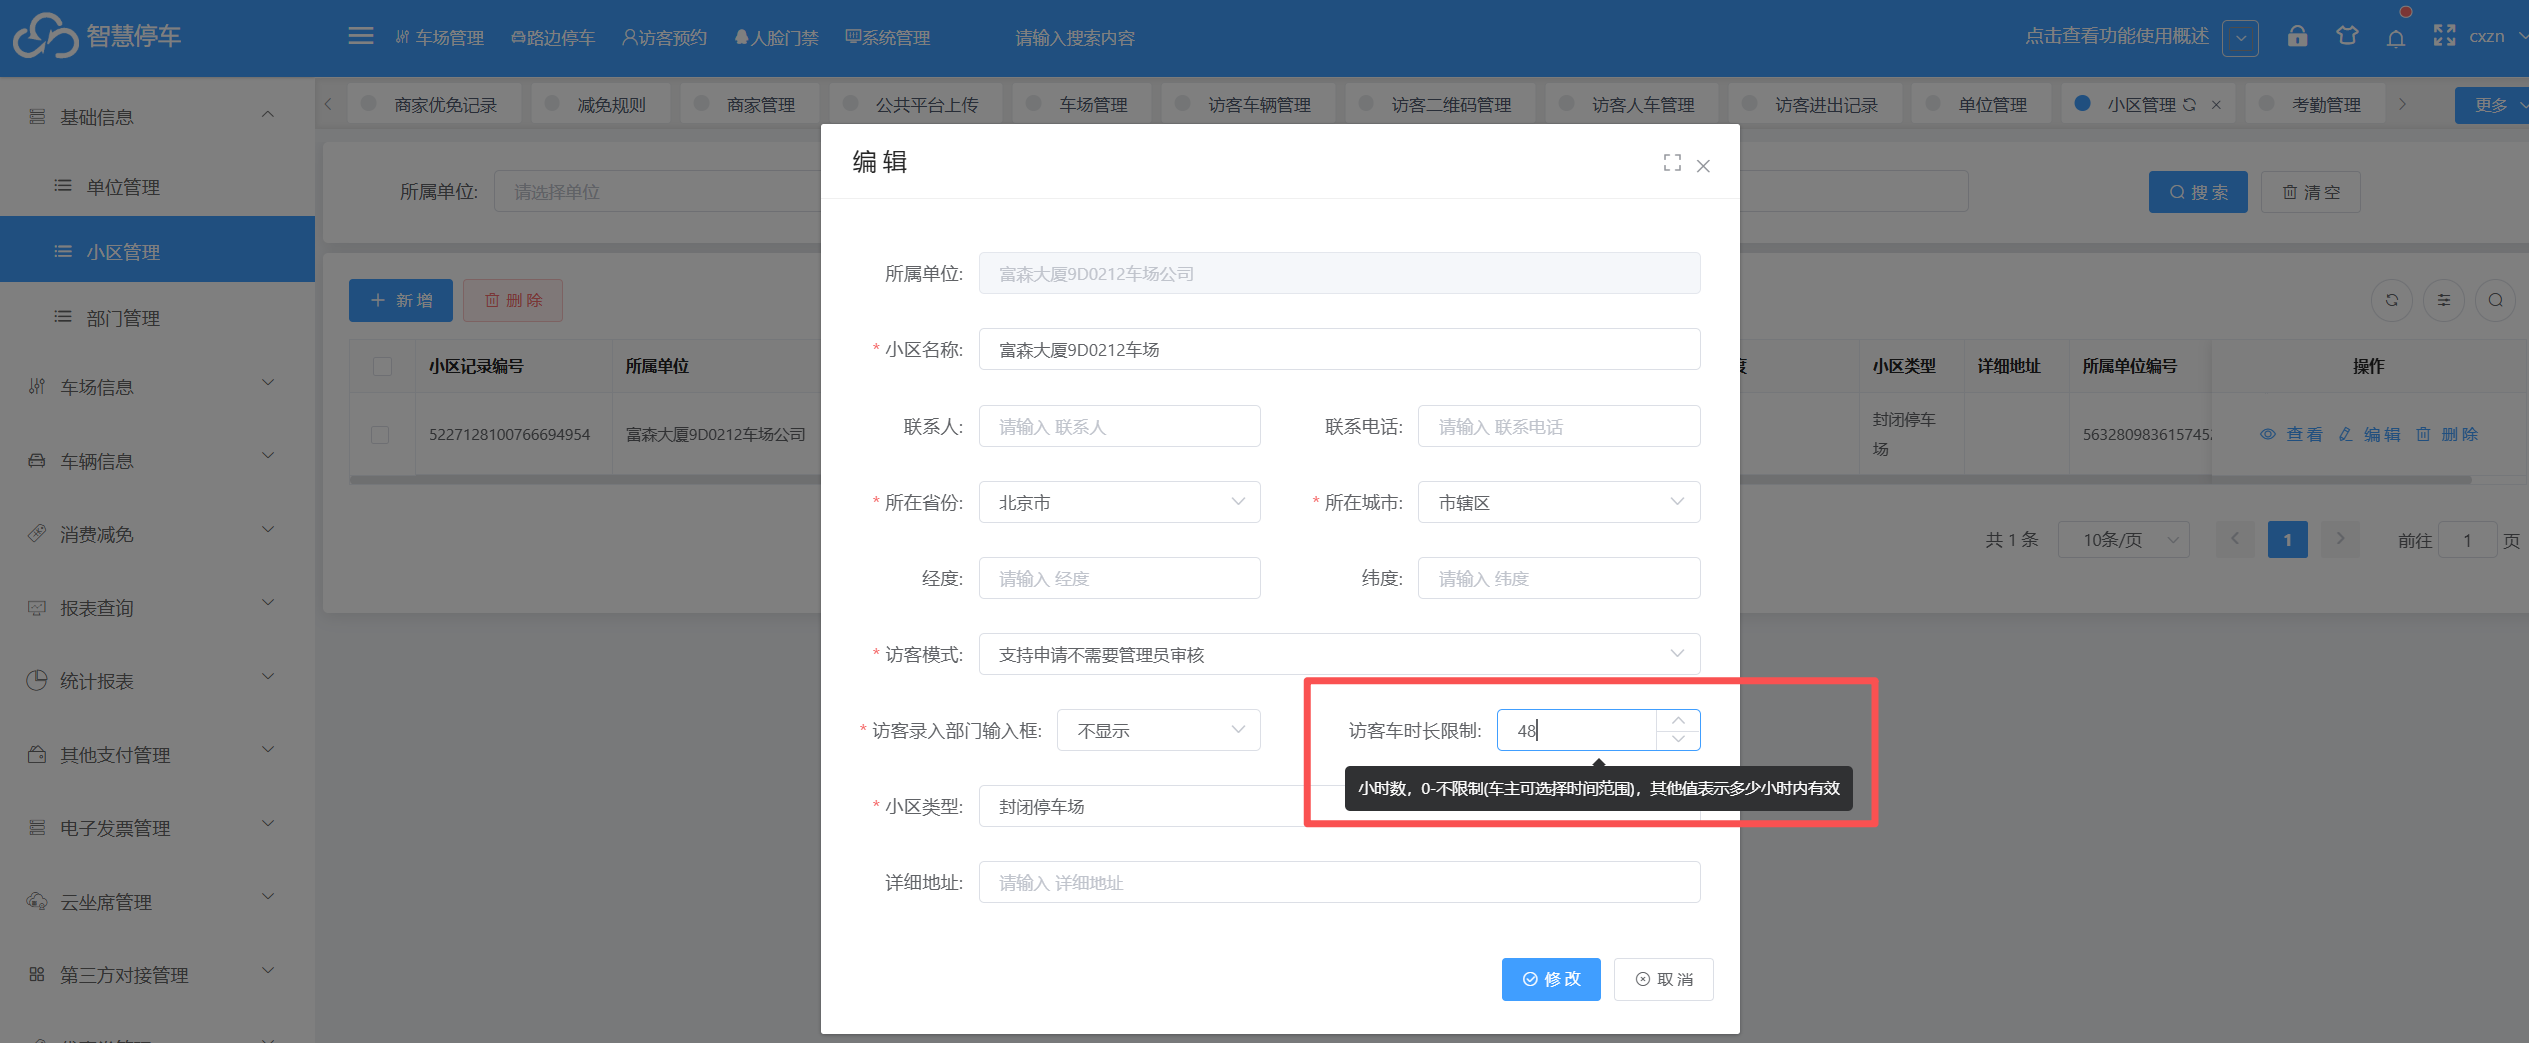
Task: Increase 访客车时长限制 value with up arrow
Action: click(x=1678, y=720)
